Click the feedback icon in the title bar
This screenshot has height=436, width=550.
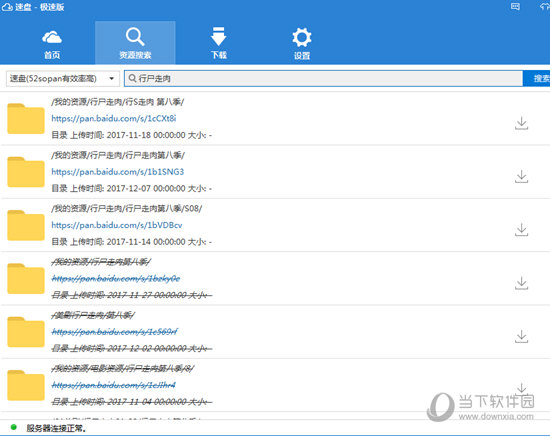click(x=515, y=6)
